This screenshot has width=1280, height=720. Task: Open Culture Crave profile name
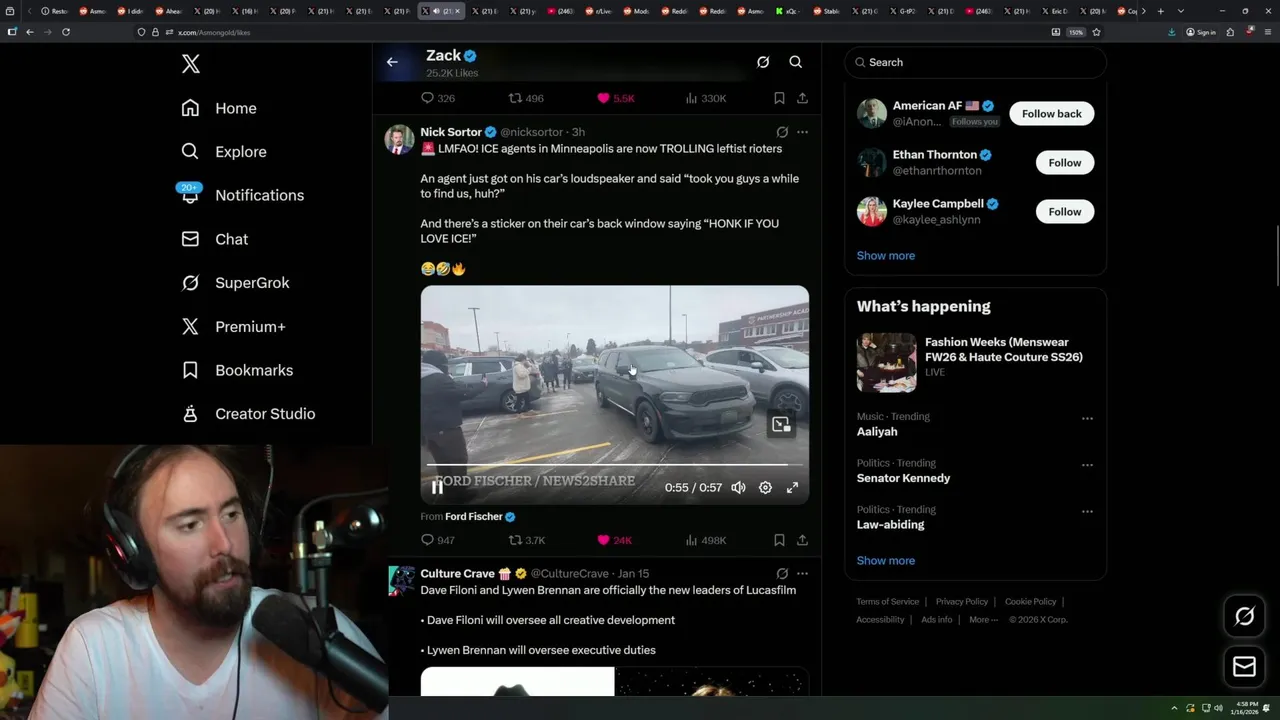pyautogui.click(x=458, y=574)
